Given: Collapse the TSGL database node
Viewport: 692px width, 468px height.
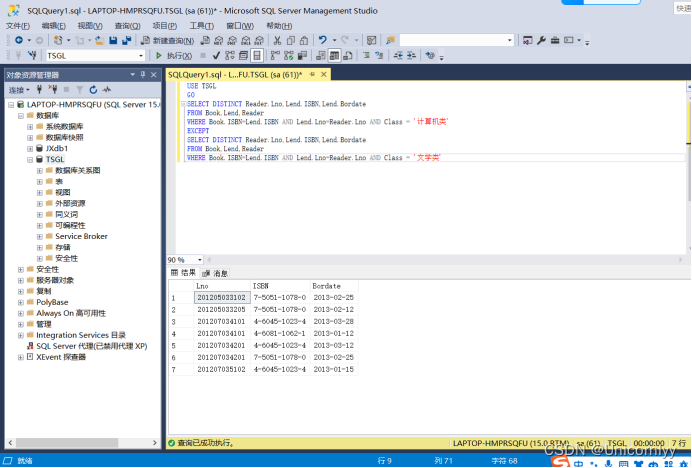Looking at the screenshot, I should pos(30,160).
